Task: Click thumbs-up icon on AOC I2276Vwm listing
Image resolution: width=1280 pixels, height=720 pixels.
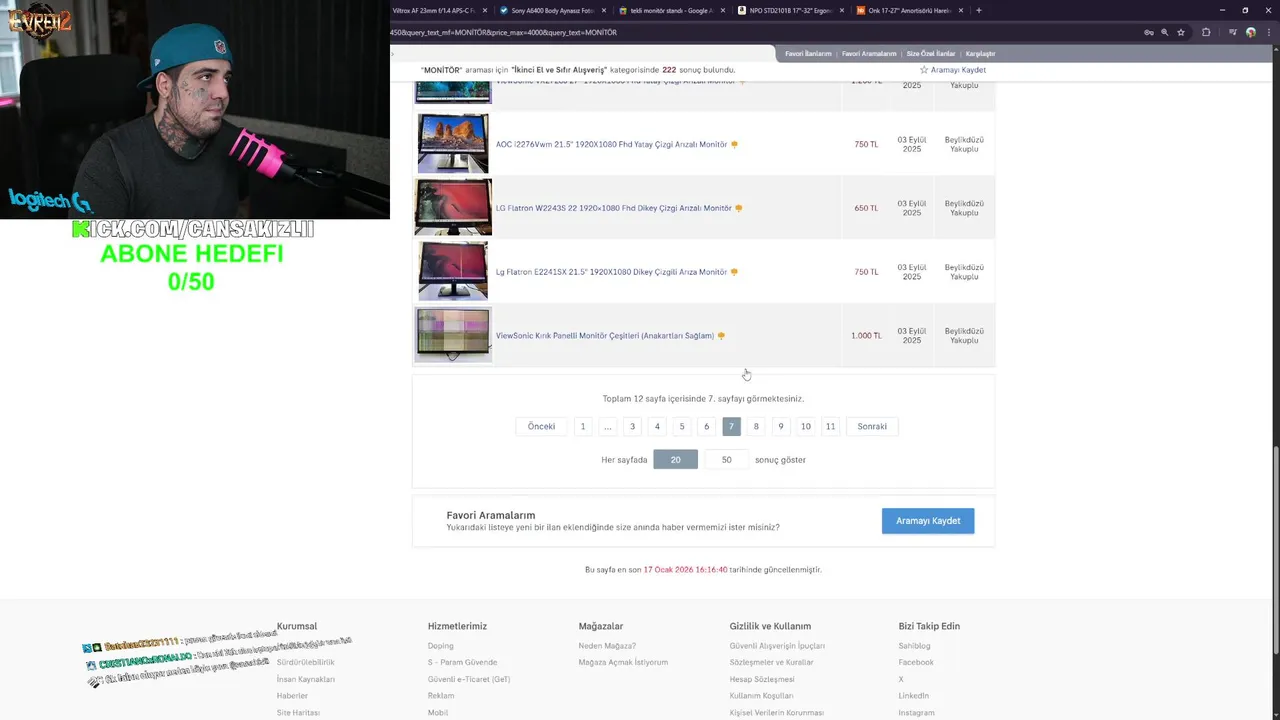Action: pos(734,144)
